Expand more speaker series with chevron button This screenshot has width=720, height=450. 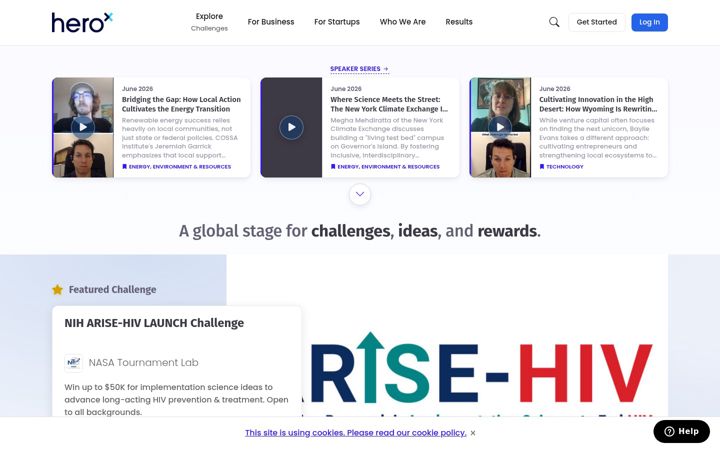[x=360, y=194]
